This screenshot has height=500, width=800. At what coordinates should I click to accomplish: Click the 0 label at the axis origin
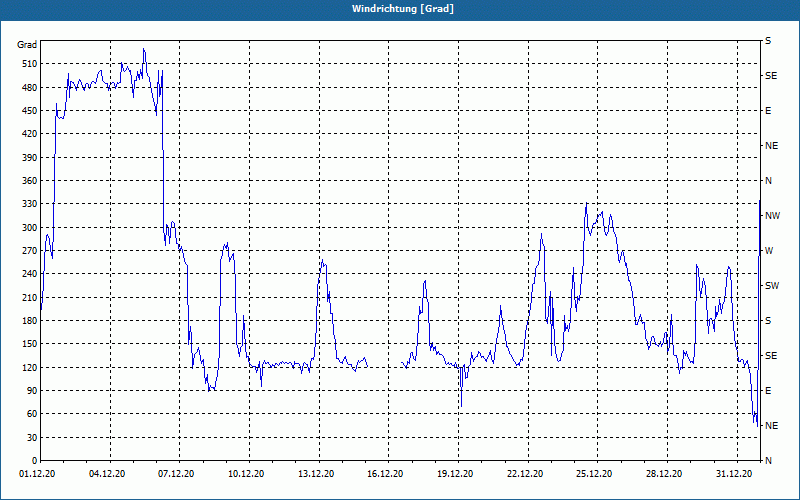[x=34, y=461]
